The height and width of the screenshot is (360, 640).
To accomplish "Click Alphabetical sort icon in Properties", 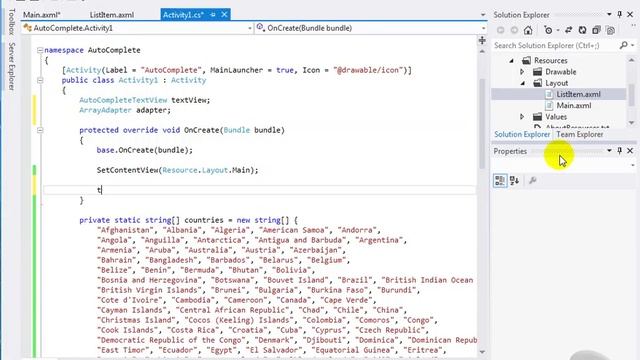I will [x=514, y=180].
